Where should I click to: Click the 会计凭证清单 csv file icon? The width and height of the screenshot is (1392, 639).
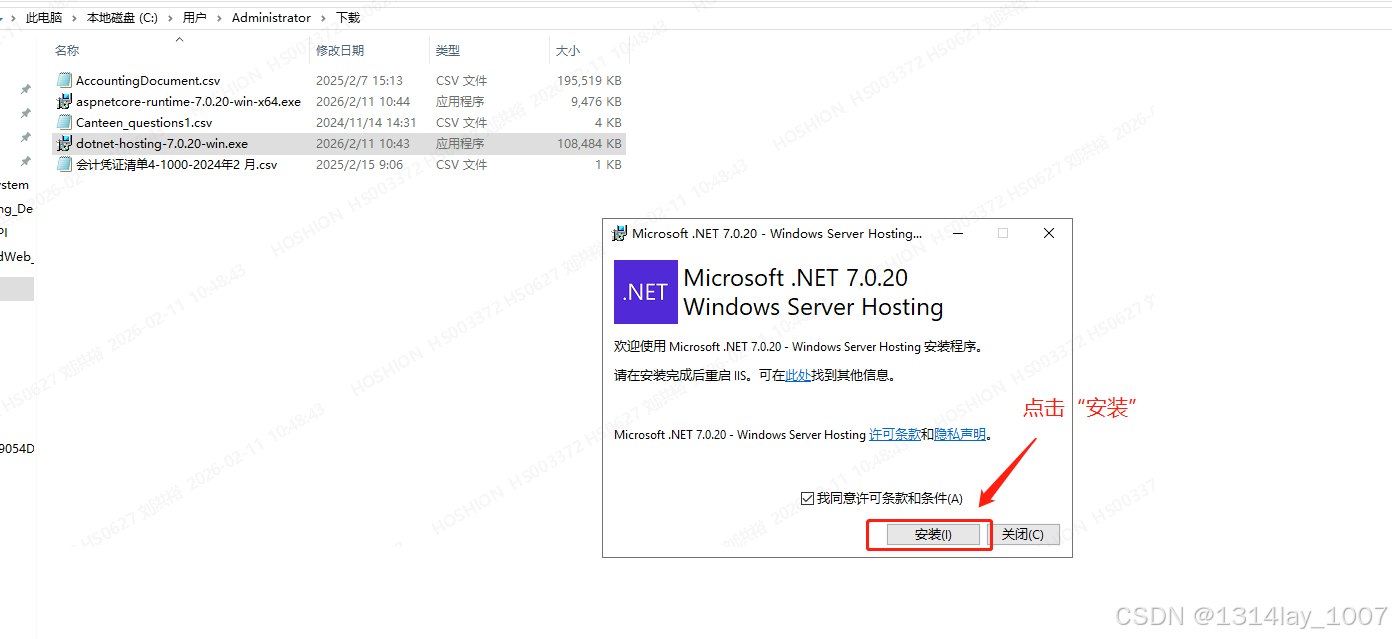pyautogui.click(x=65, y=165)
